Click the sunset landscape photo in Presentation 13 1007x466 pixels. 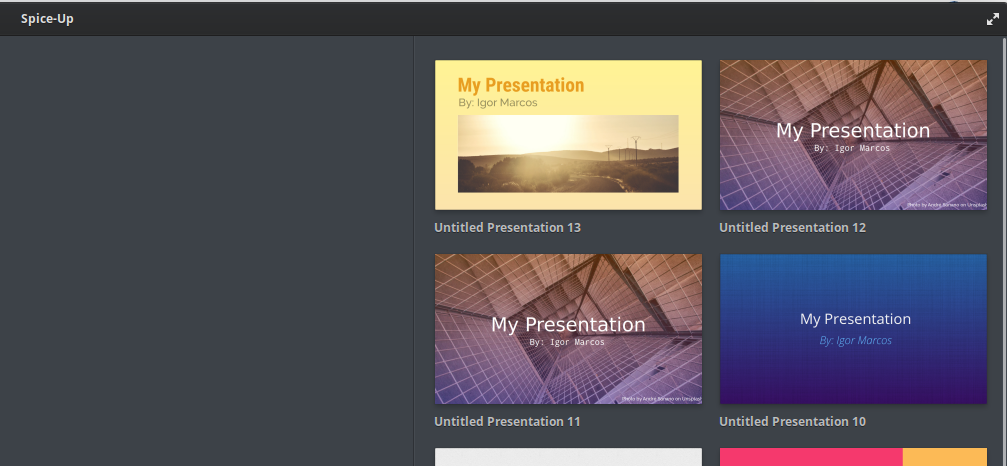(x=568, y=153)
